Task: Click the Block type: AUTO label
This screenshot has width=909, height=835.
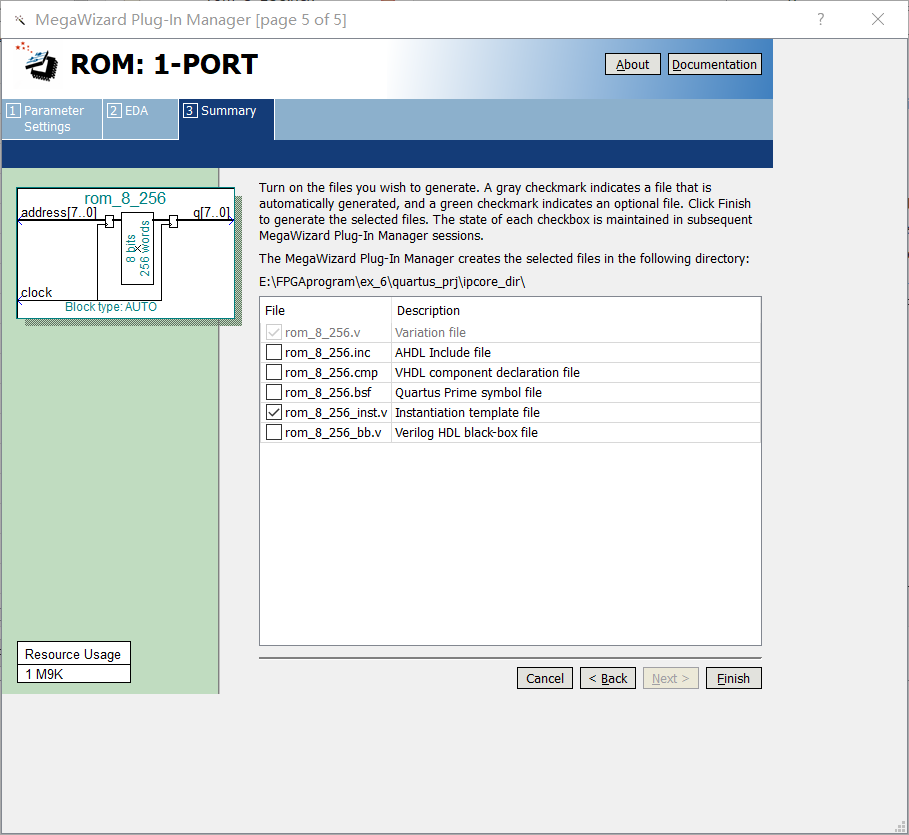Action: click(x=111, y=307)
